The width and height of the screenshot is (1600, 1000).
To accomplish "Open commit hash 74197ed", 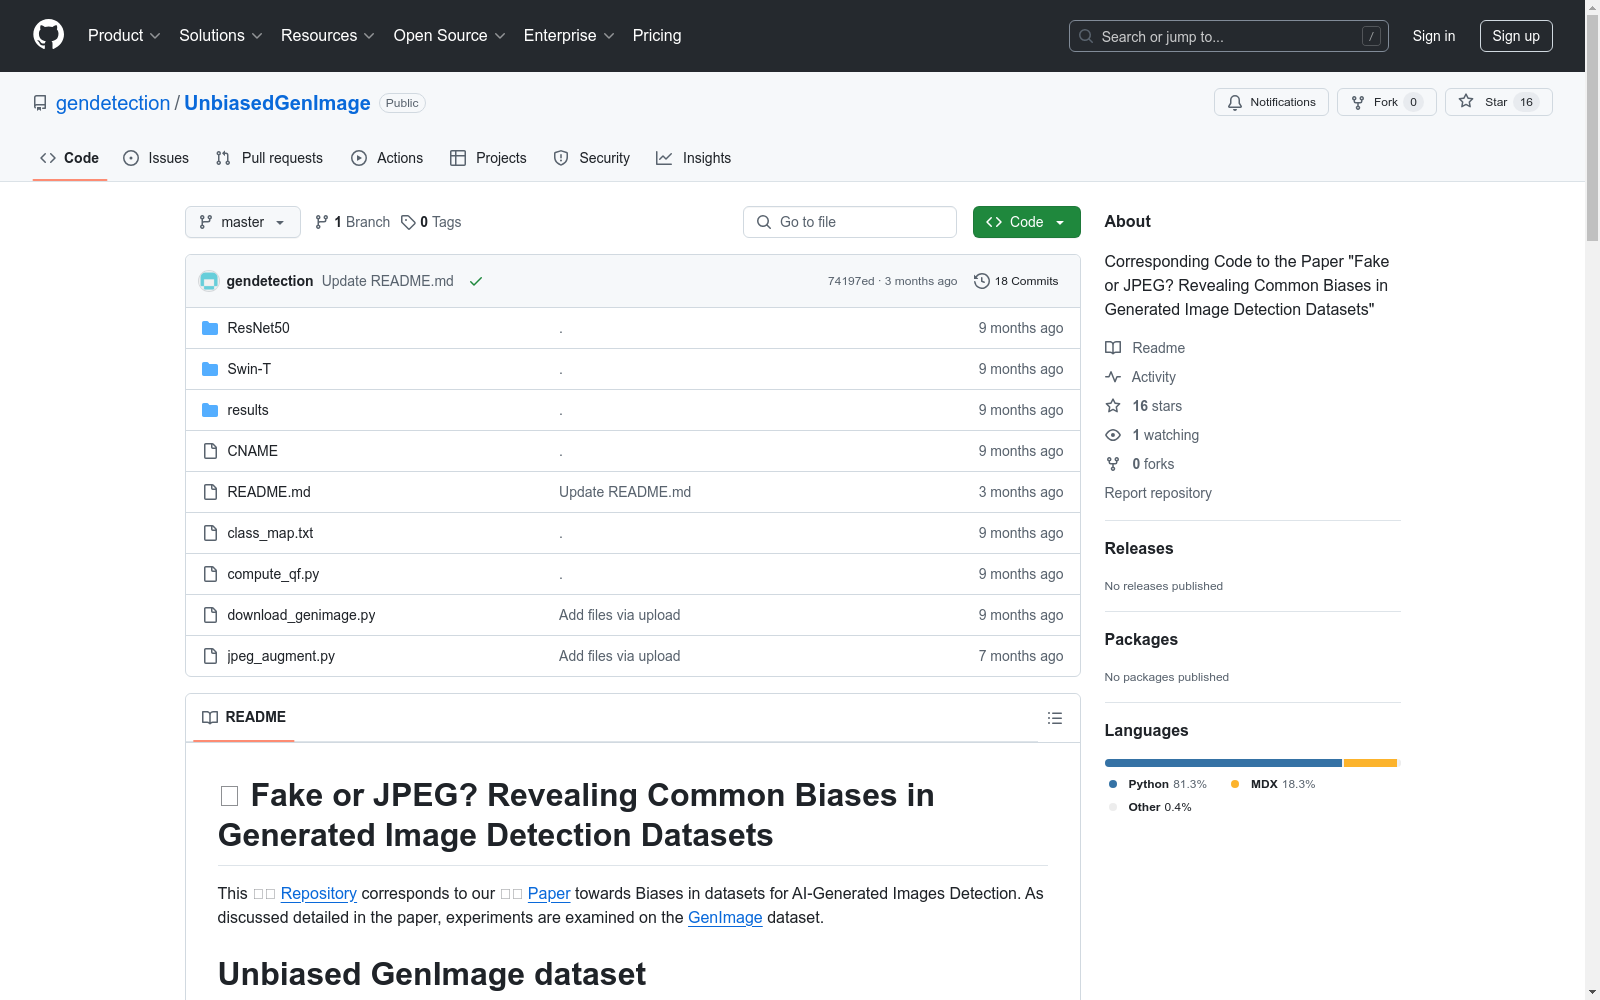I will (x=851, y=281).
